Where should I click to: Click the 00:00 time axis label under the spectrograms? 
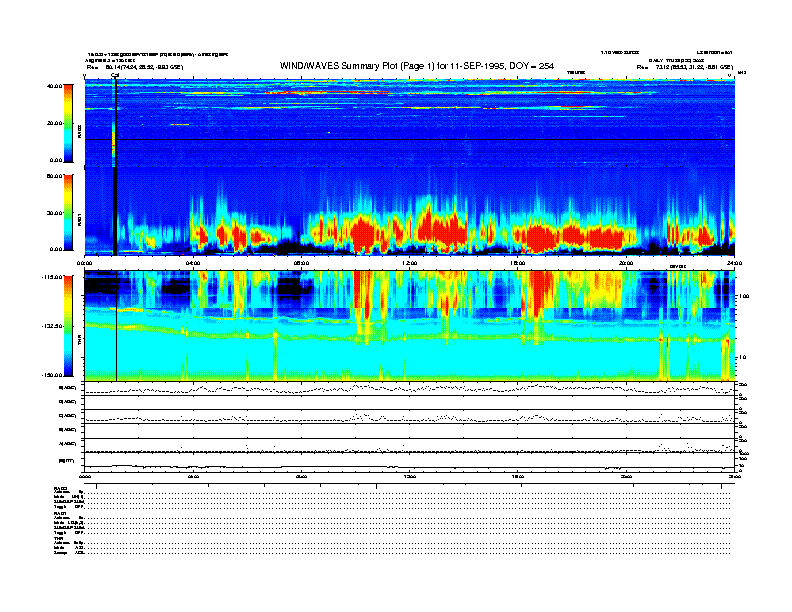[86, 263]
